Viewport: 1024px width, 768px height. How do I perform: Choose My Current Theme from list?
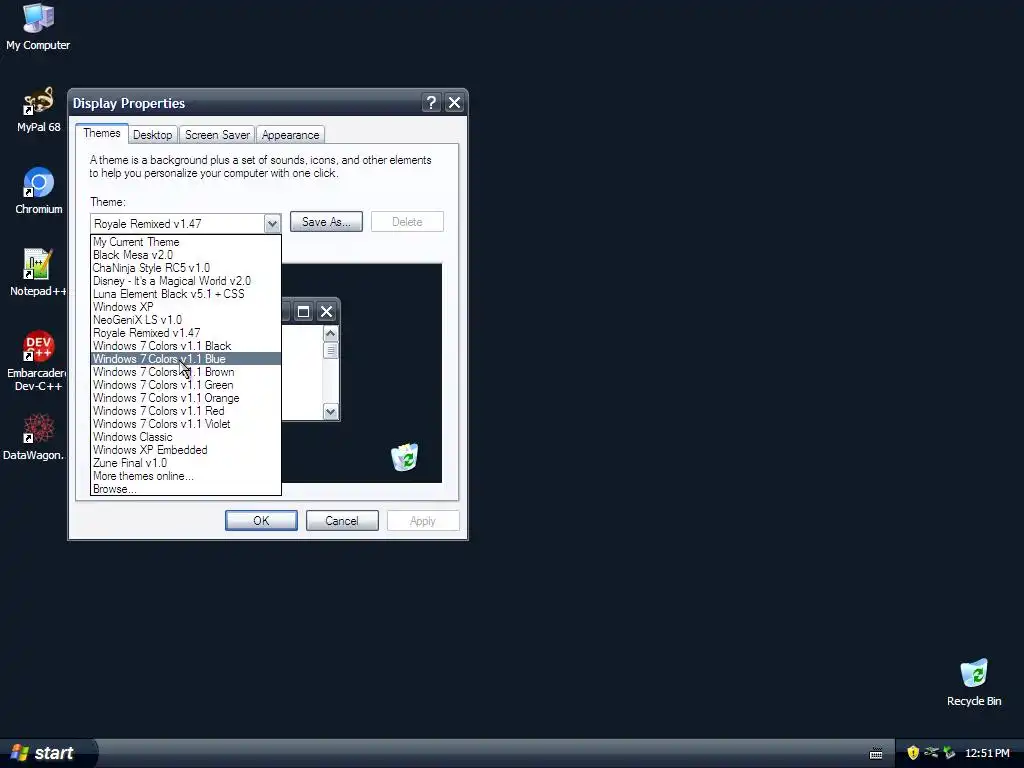coord(186,242)
